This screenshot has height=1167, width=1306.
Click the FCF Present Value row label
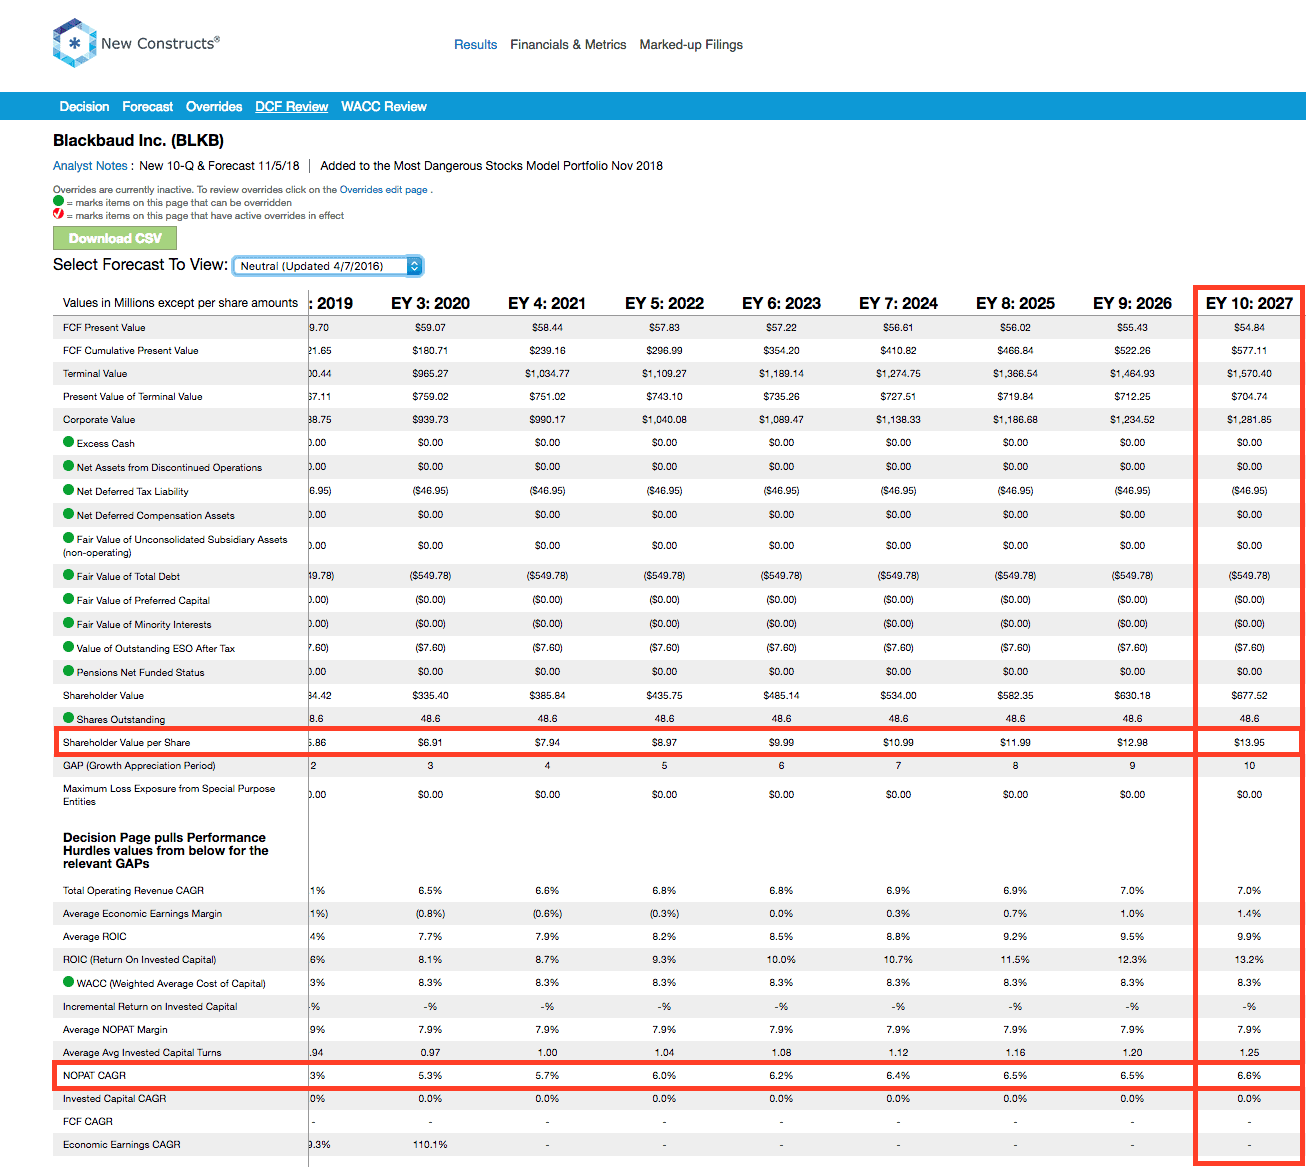pos(104,328)
